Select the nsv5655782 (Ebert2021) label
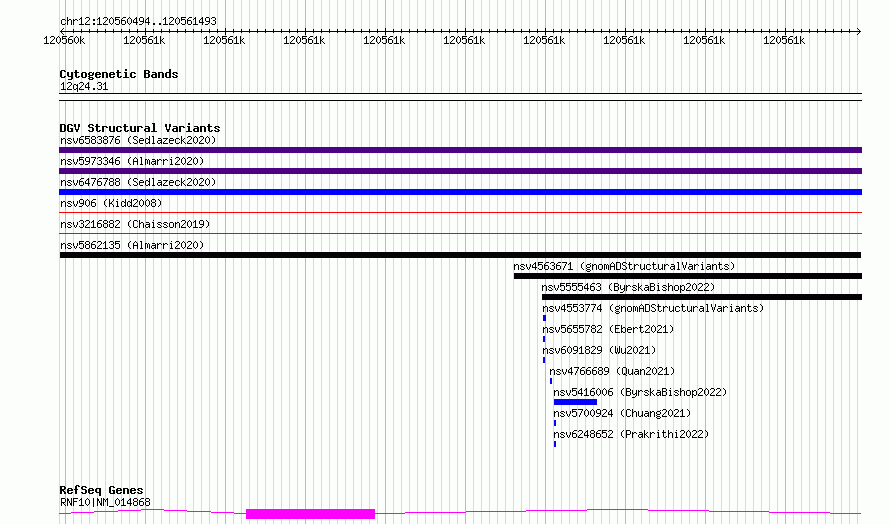This screenshot has height=524, width=890. point(608,329)
